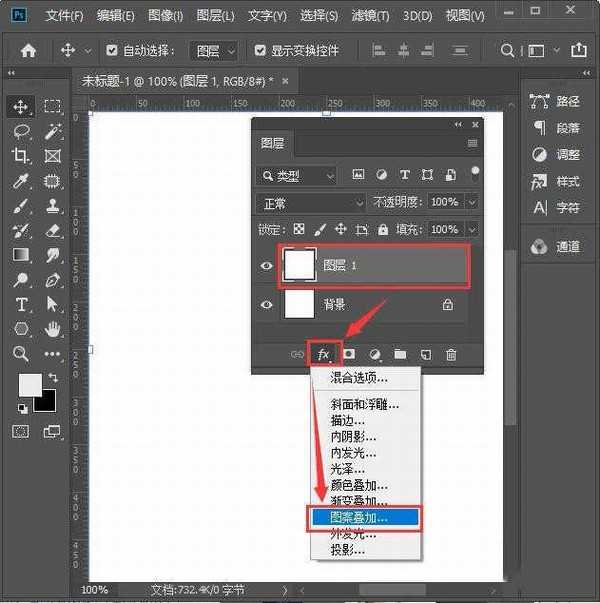Hide 图层 1 using eye icon

pos(266,265)
